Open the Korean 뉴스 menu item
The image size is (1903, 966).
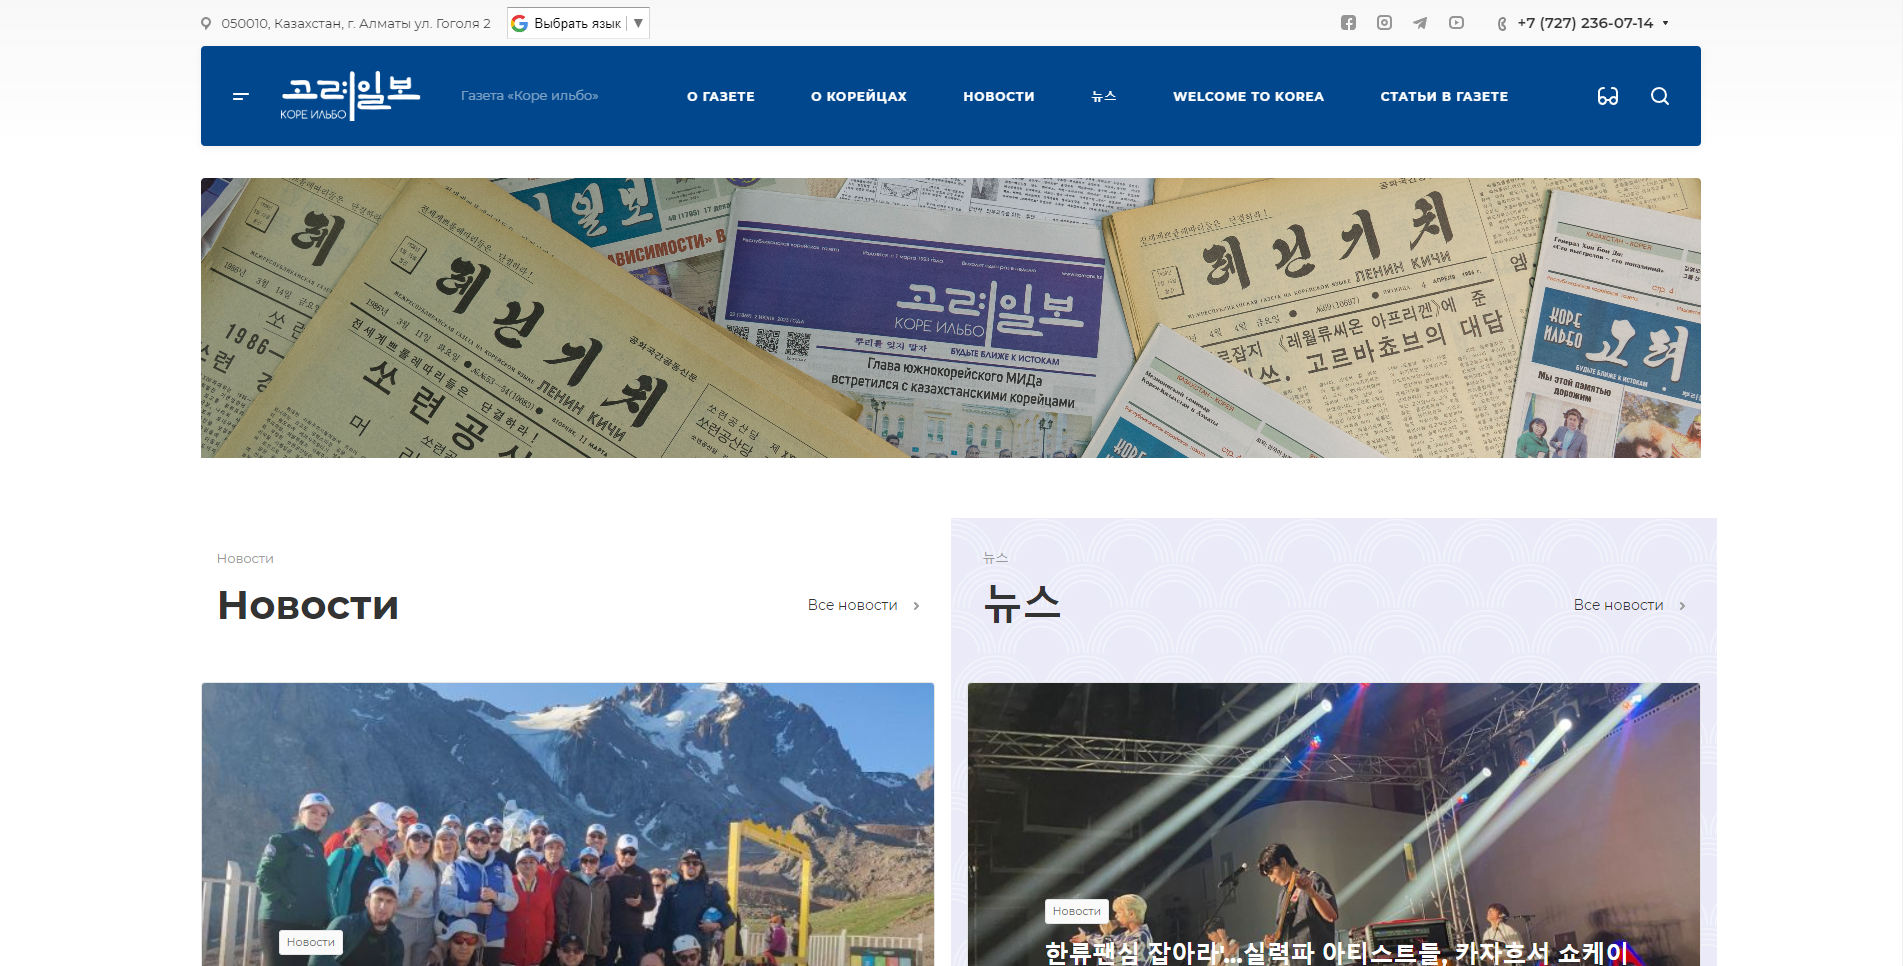(1104, 96)
